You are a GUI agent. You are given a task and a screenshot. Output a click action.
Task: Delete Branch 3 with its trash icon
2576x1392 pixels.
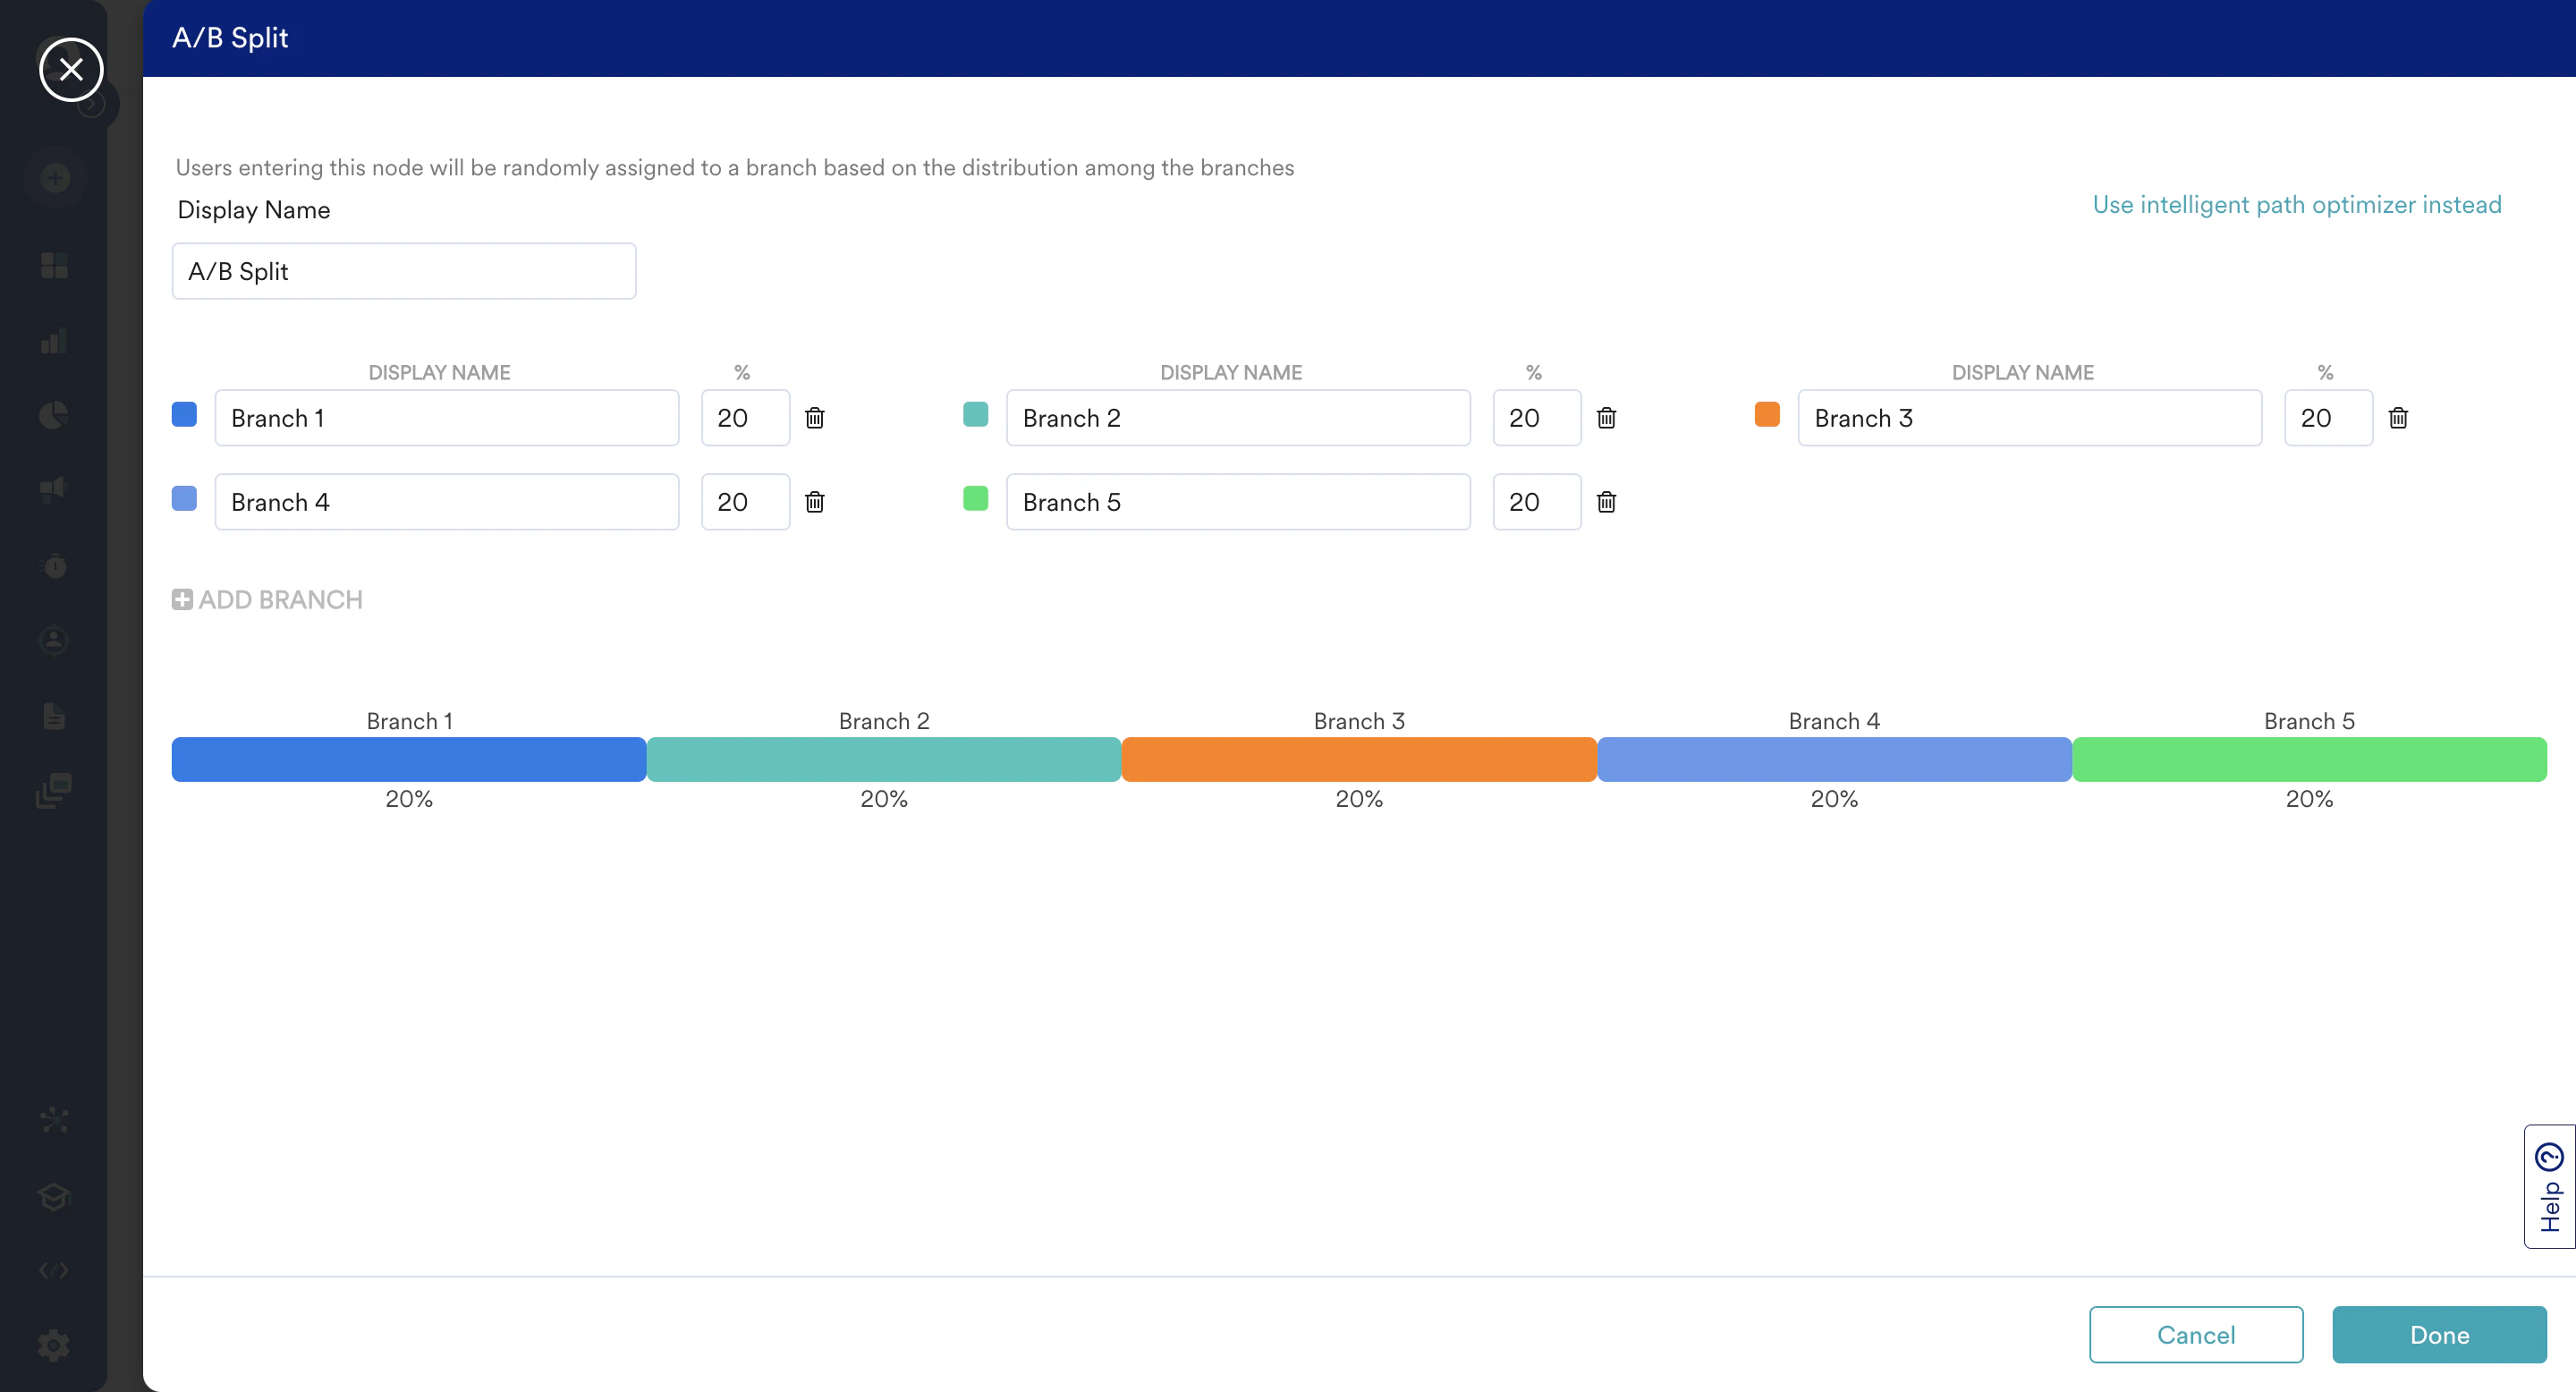tap(2398, 418)
